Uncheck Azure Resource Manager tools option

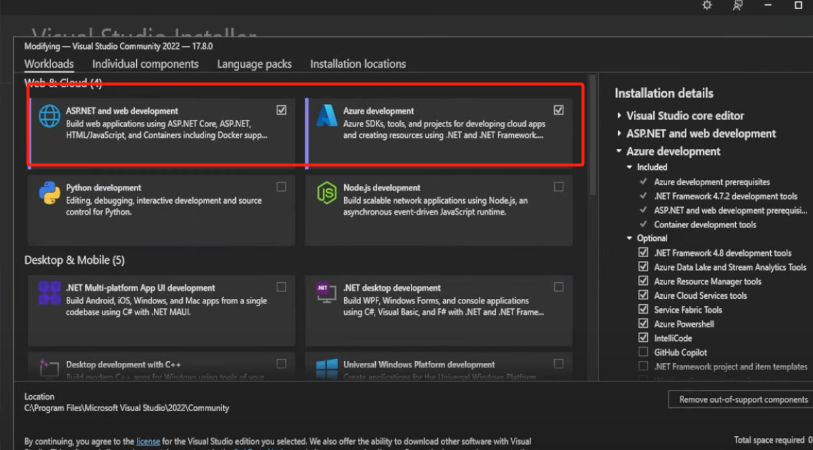point(643,281)
